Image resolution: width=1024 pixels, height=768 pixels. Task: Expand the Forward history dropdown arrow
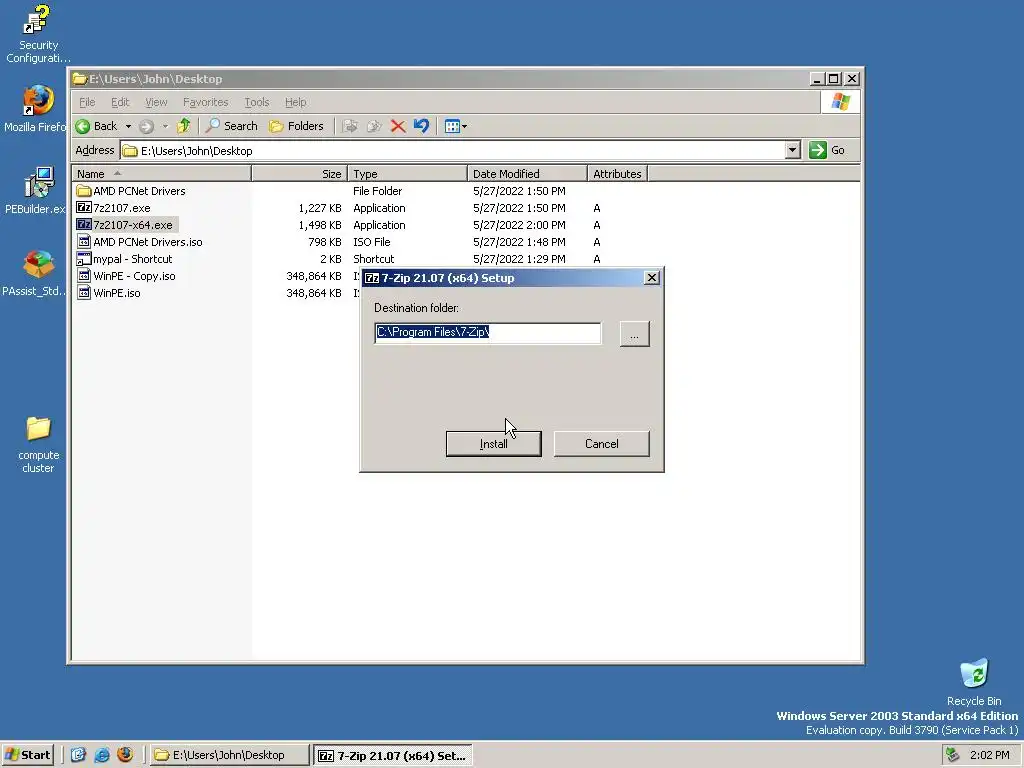(x=165, y=126)
